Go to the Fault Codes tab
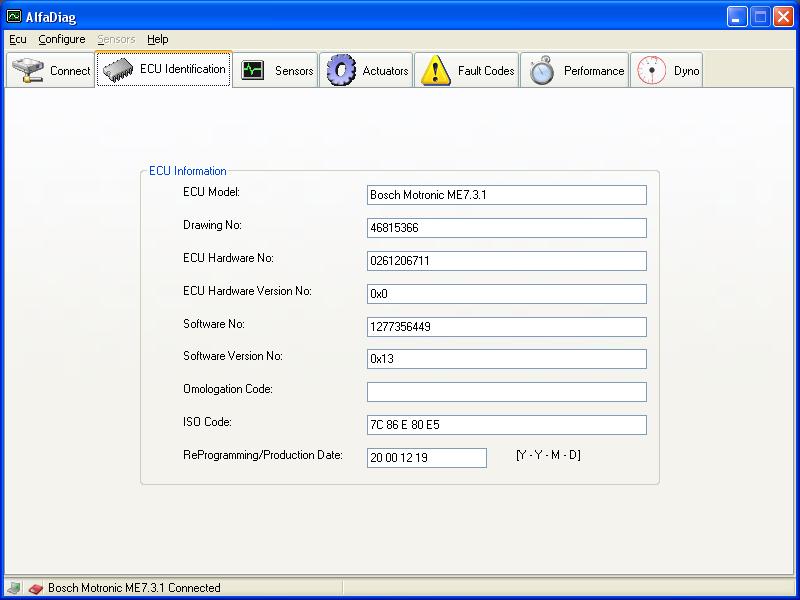 pyautogui.click(x=466, y=70)
